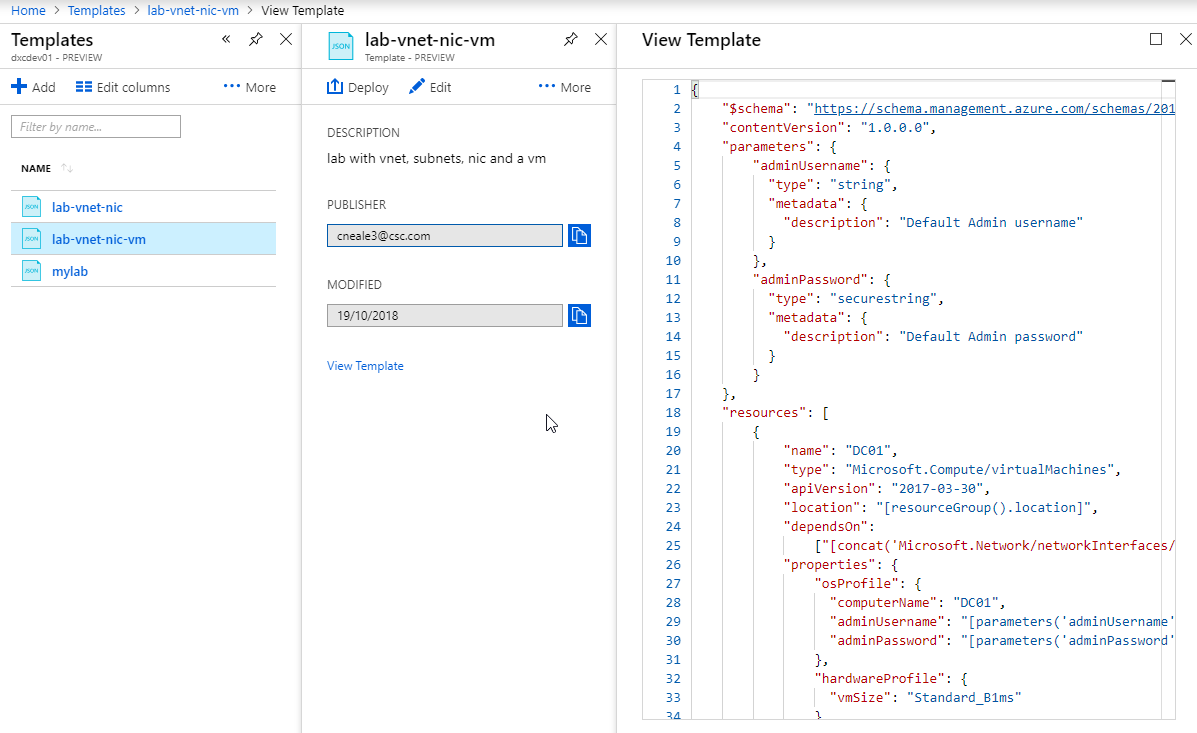1197x733 pixels.
Task: Pin the lab-vnet-nic-vm blade
Action: (x=570, y=39)
